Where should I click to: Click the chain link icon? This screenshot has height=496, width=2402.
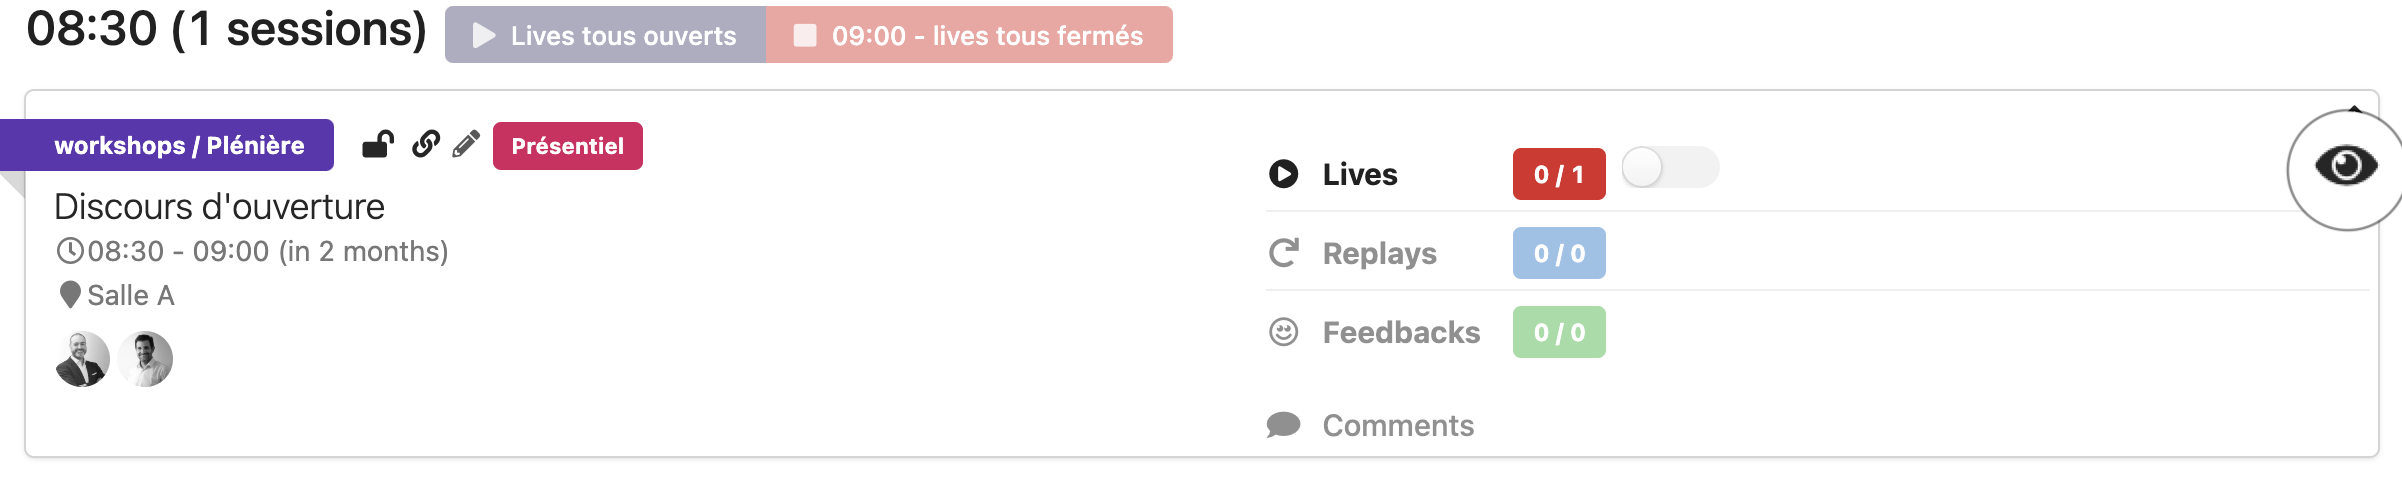tap(426, 145)
